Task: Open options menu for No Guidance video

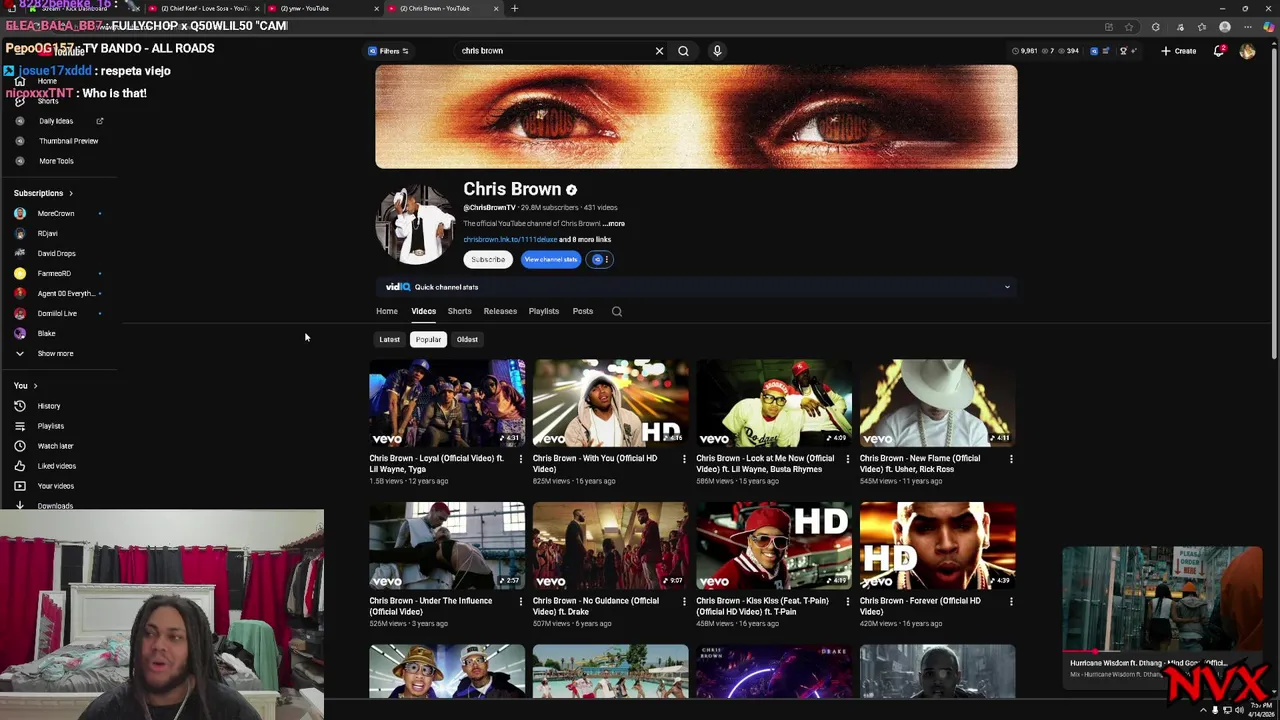Action: [x=684, y=602]
